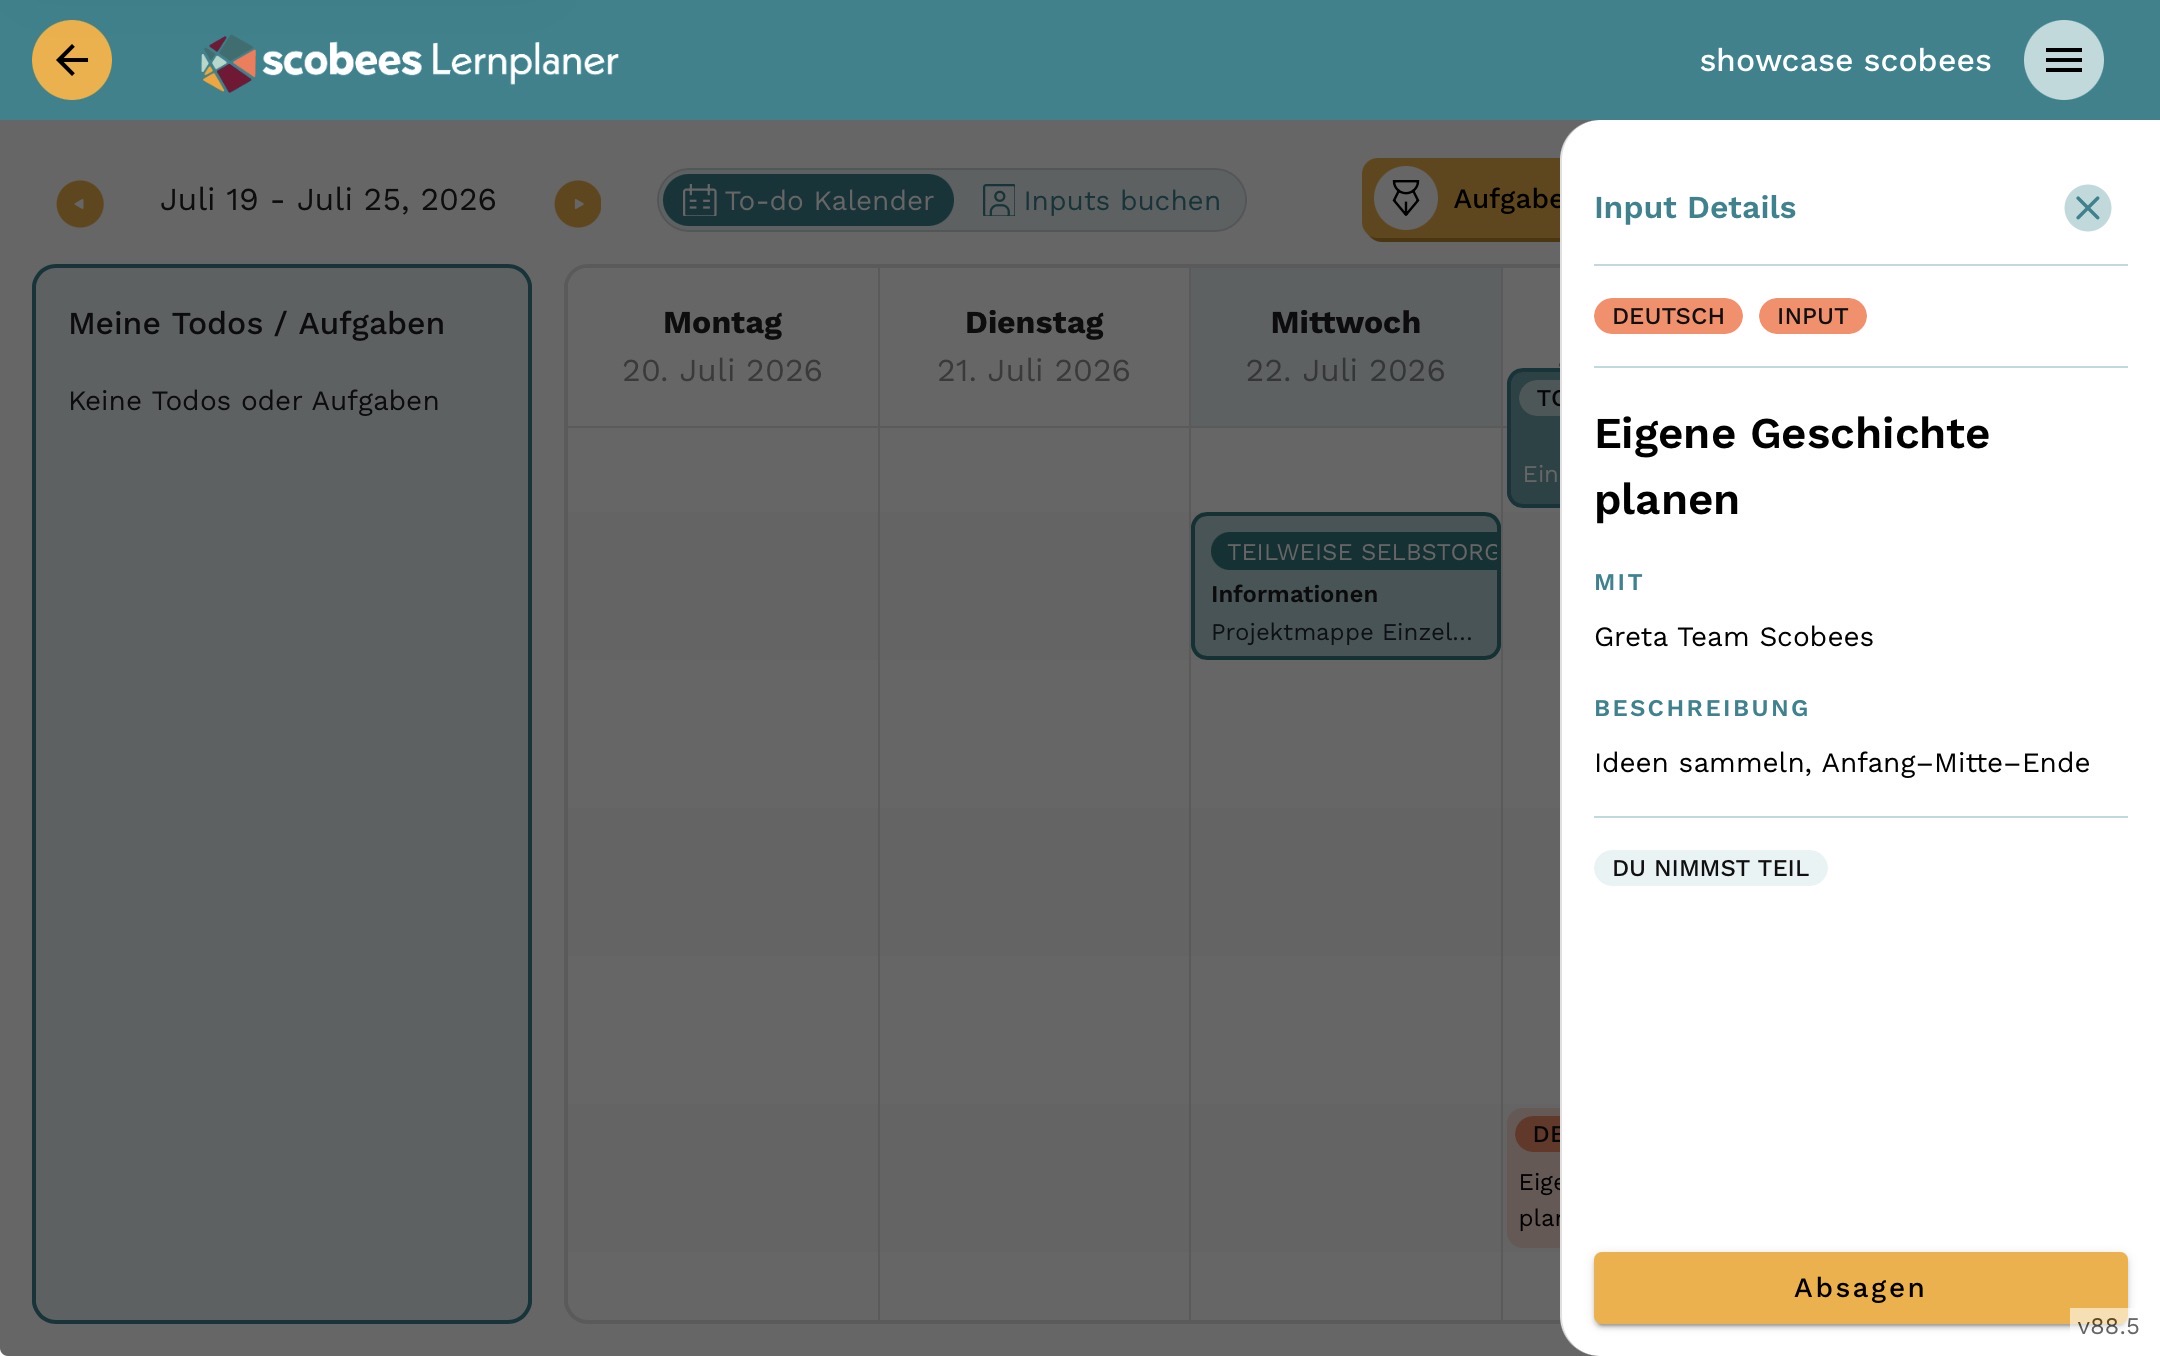The image size is (2160, 1356).
Task: Click the scobees logo icon
Action: (228, 62)
